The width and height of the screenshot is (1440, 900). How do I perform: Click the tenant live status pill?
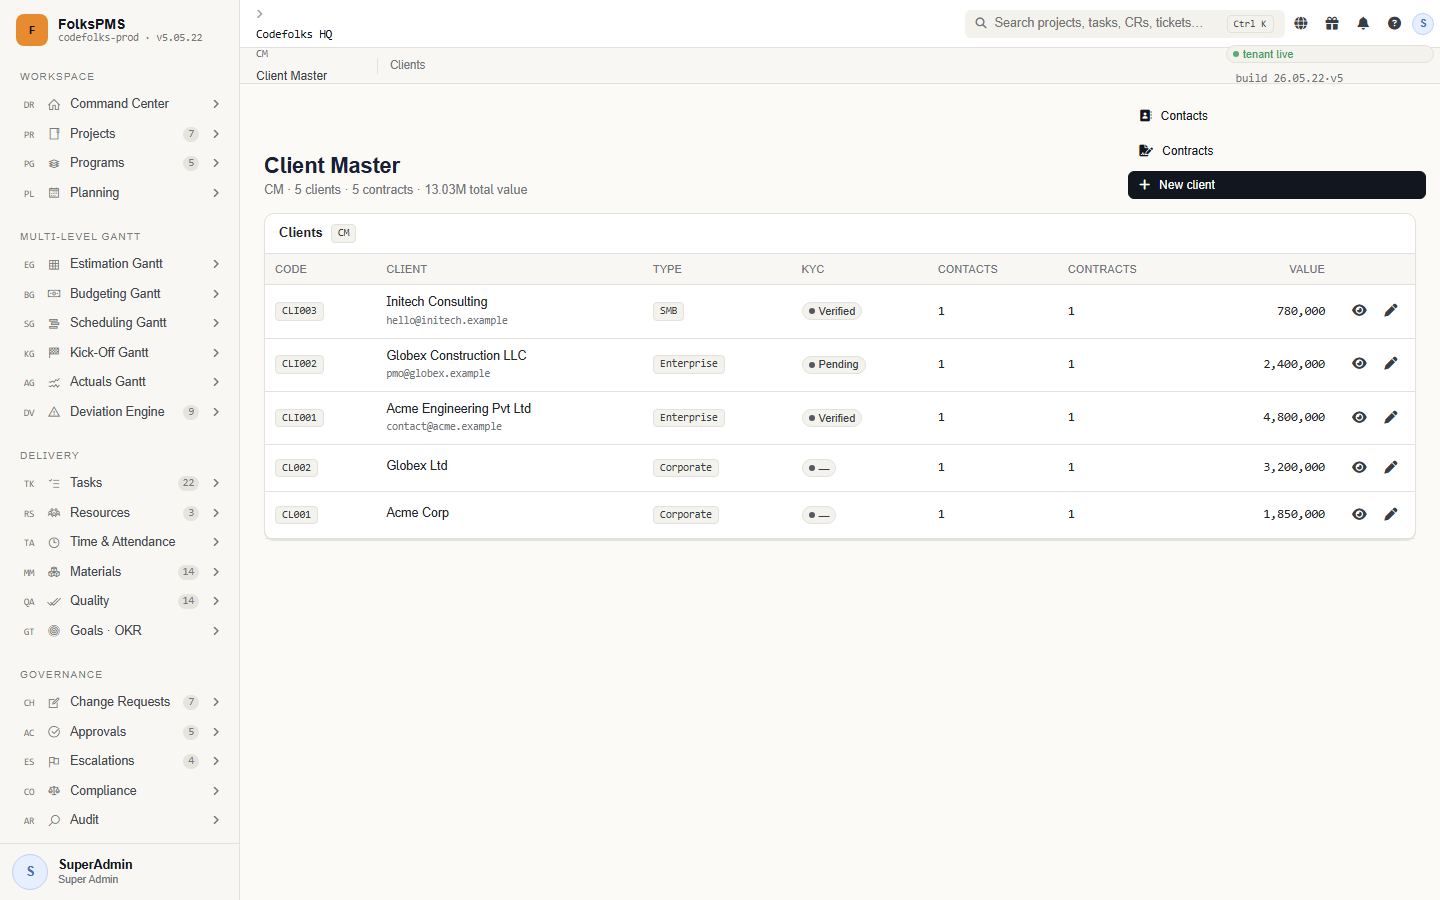(x=1329, y=54)
